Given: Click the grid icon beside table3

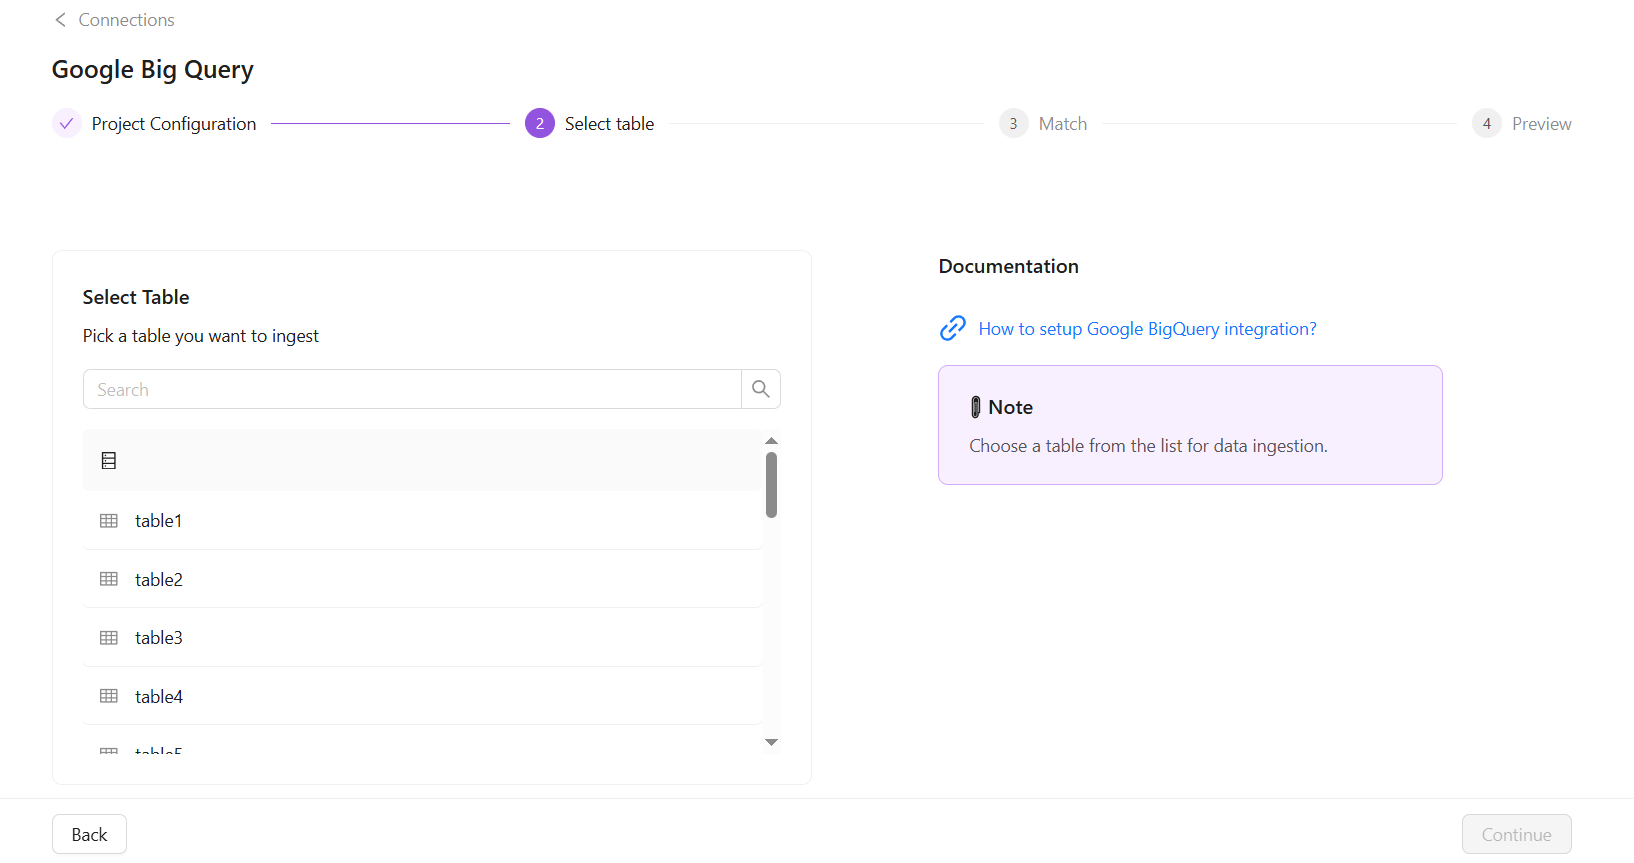Looking at the screenshot, I should point(109,638).
